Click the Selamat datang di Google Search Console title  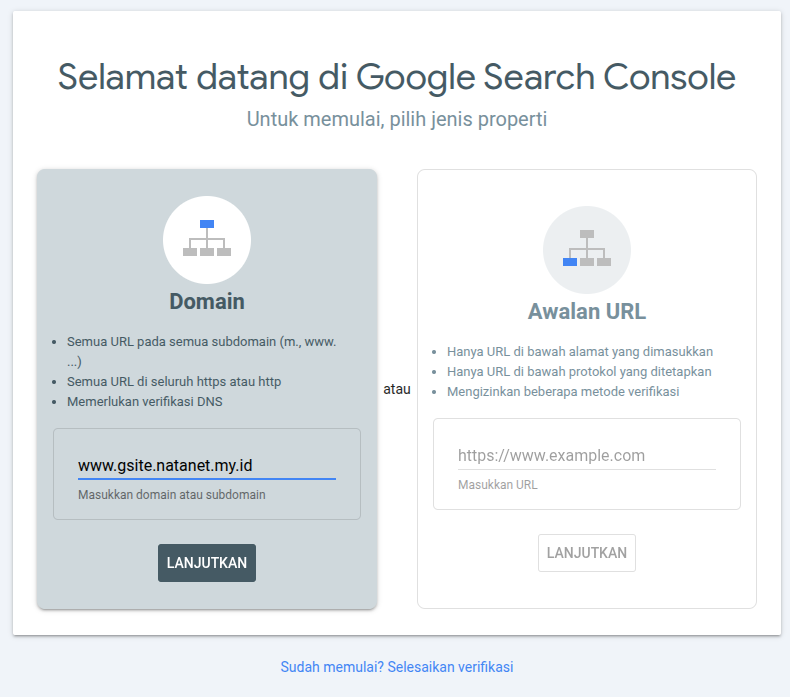click(397, 77)
